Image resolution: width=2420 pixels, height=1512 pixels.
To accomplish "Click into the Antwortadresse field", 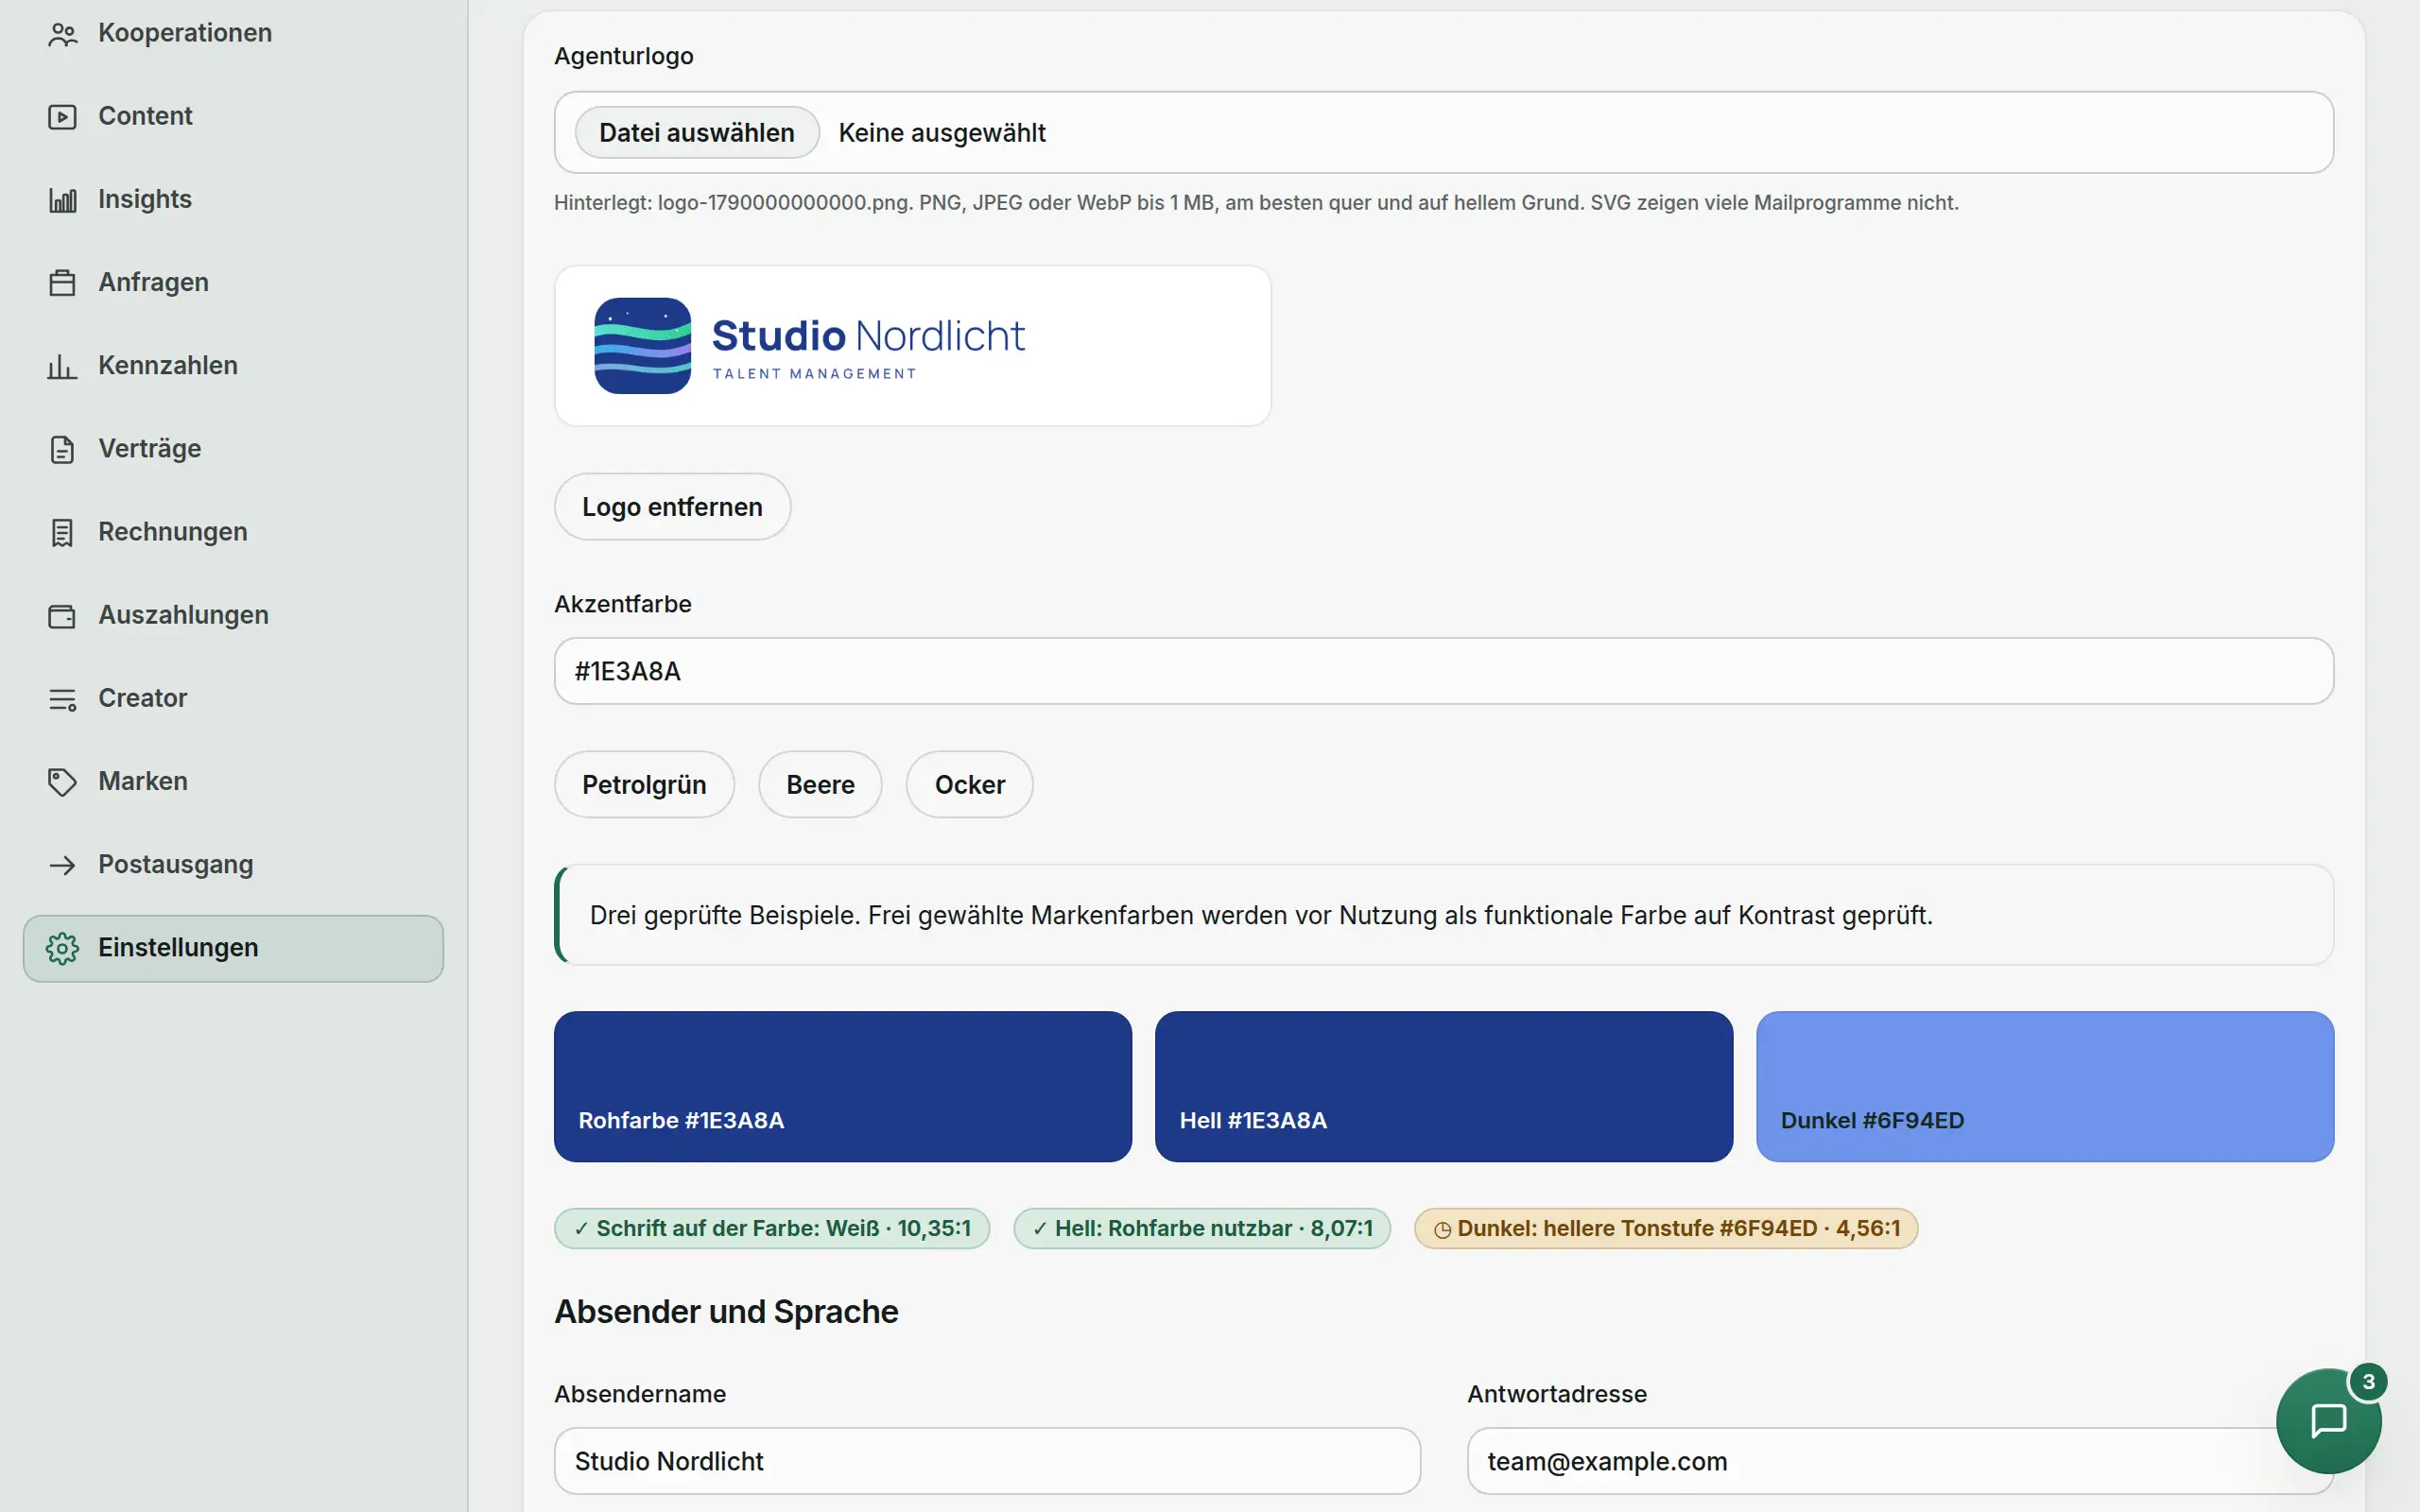I will click(1900, 1461).
